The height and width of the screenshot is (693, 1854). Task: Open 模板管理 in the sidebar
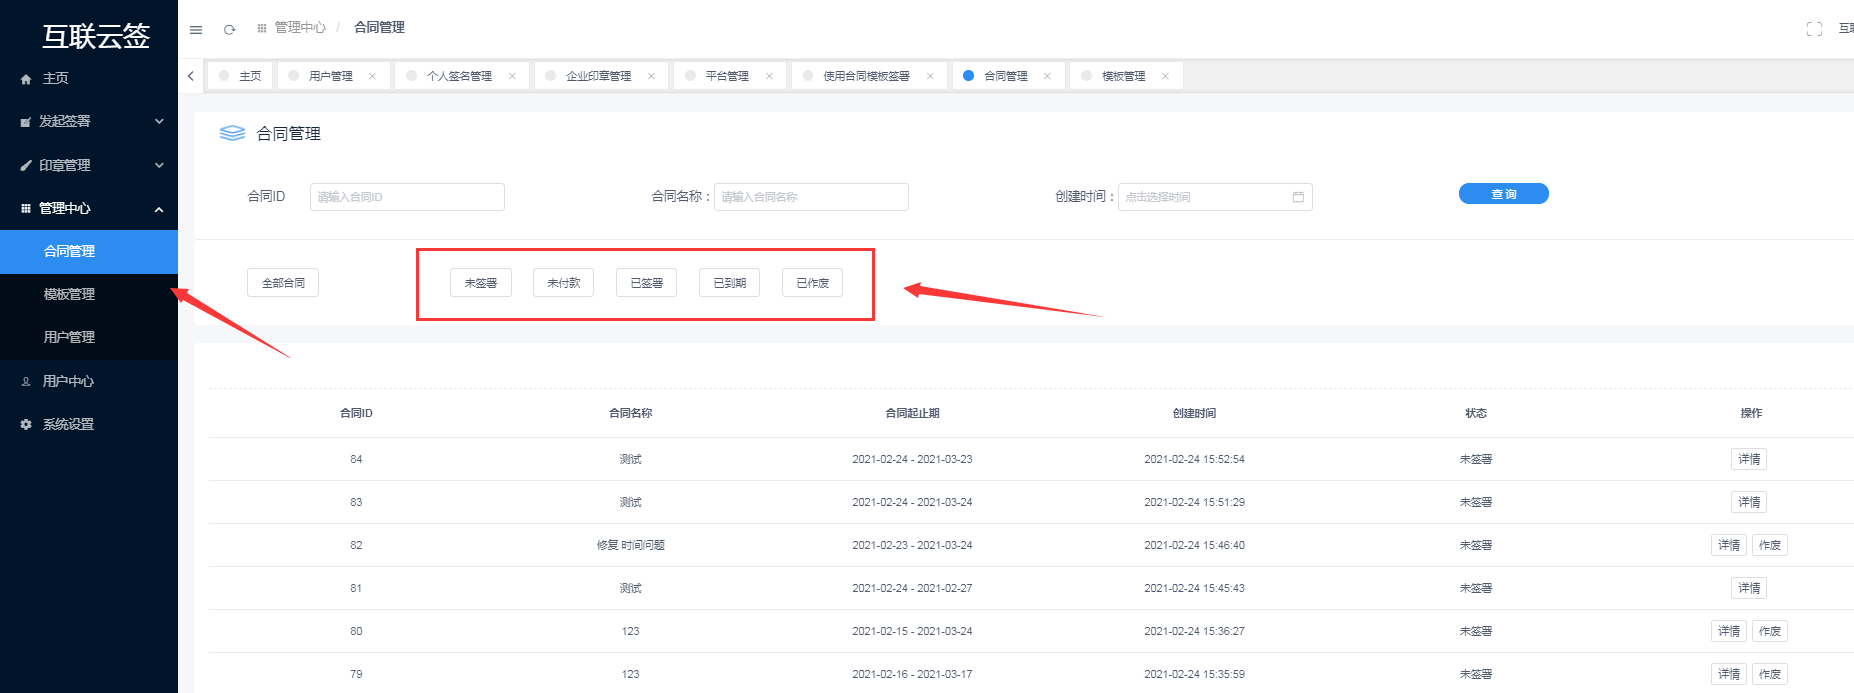[x=89, y=295]
